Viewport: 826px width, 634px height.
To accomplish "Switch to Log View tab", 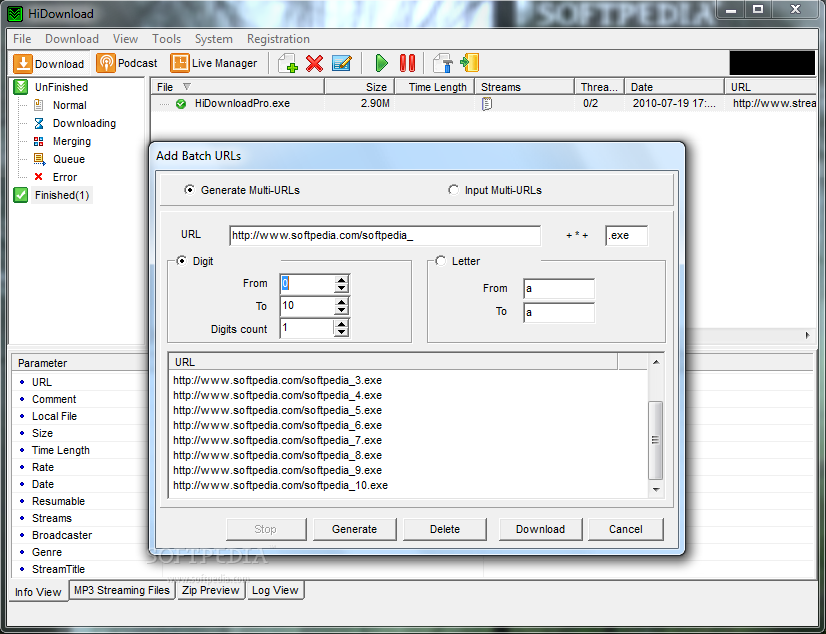I will tap(275, 590).
